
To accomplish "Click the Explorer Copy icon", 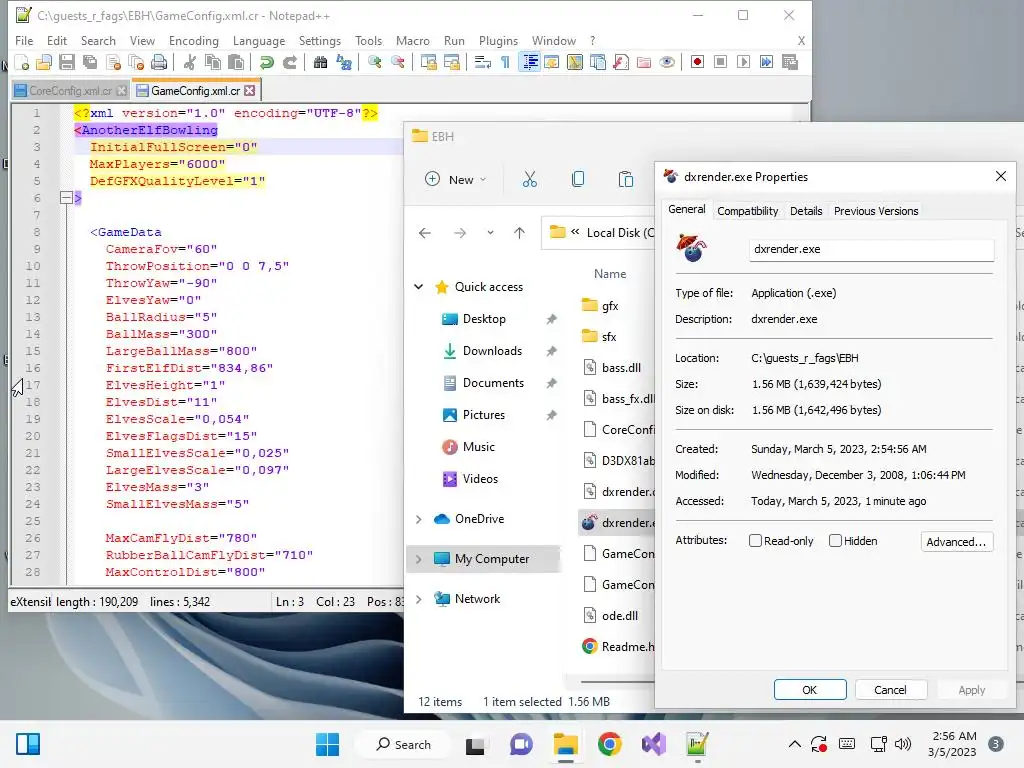I will tap(578, 180).
